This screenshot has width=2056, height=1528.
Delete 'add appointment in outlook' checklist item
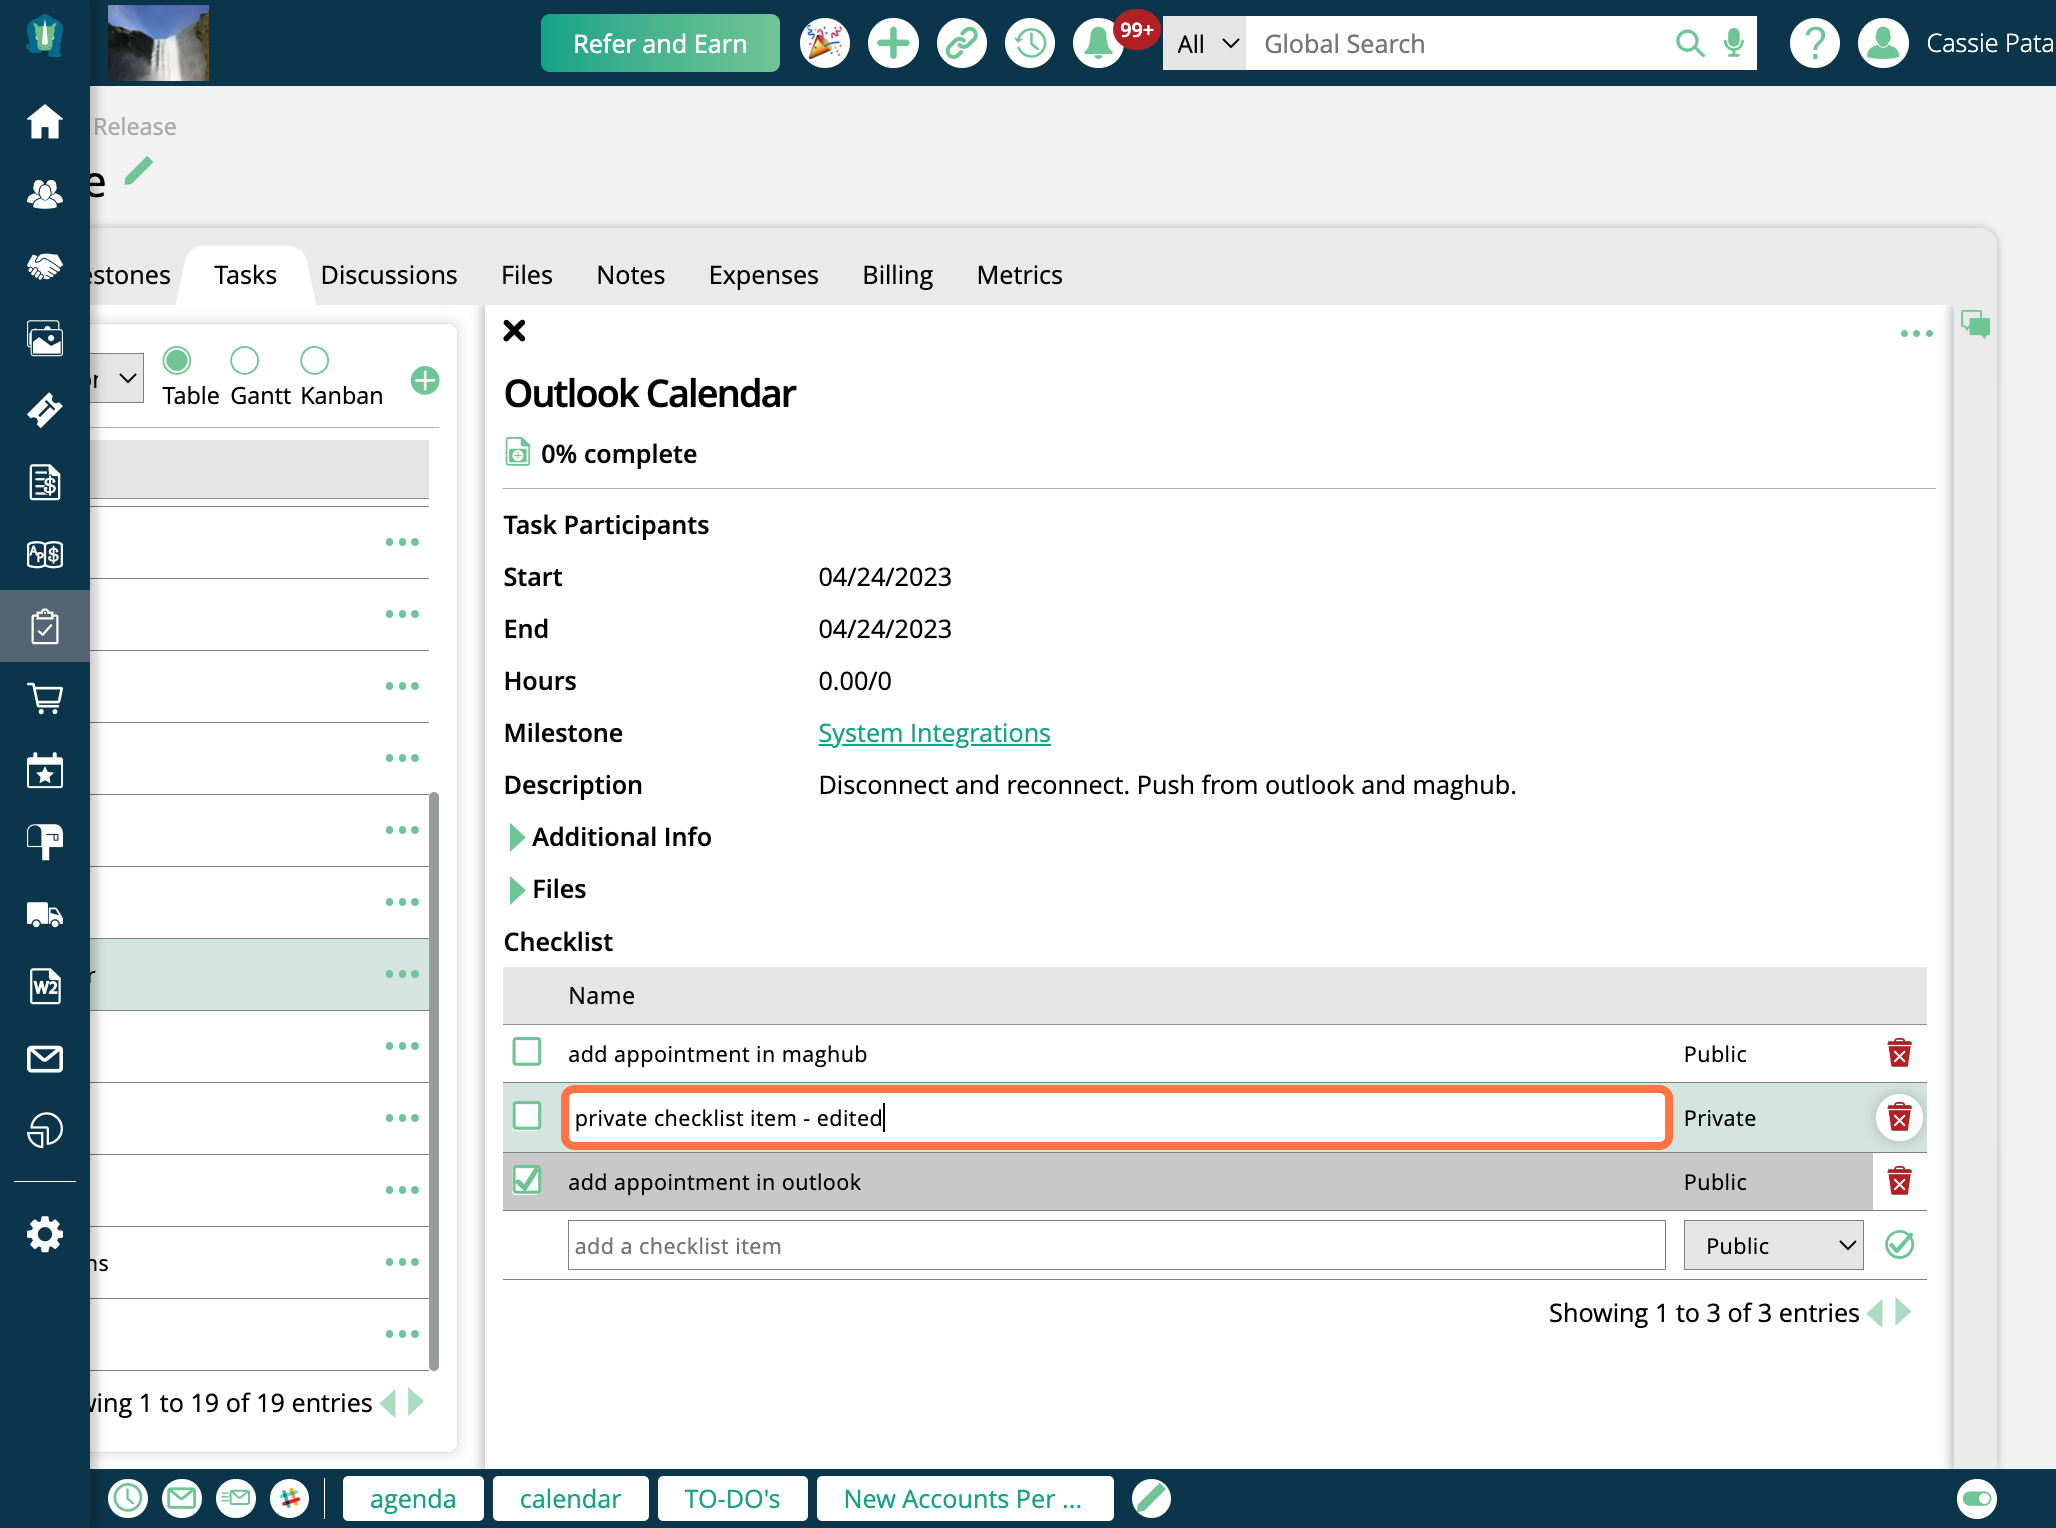tap(1899, 1181)
